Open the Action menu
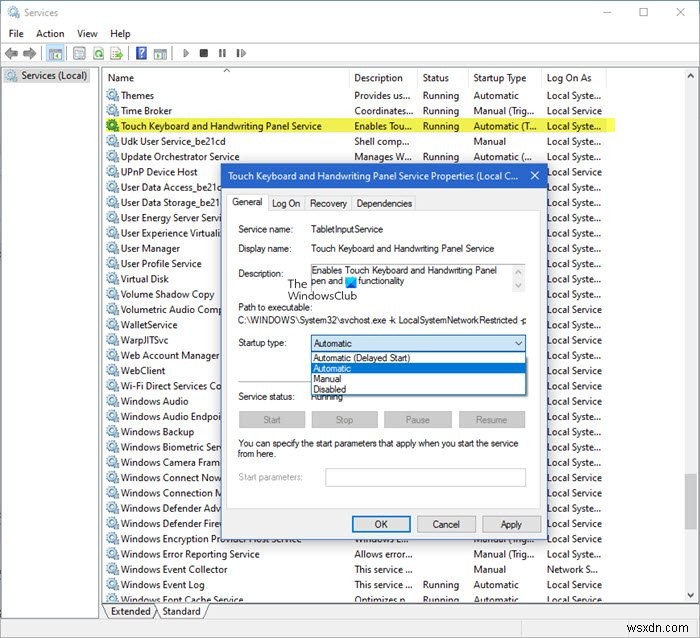The width and height of the screenshot is (700, 638). click(51, 33)
